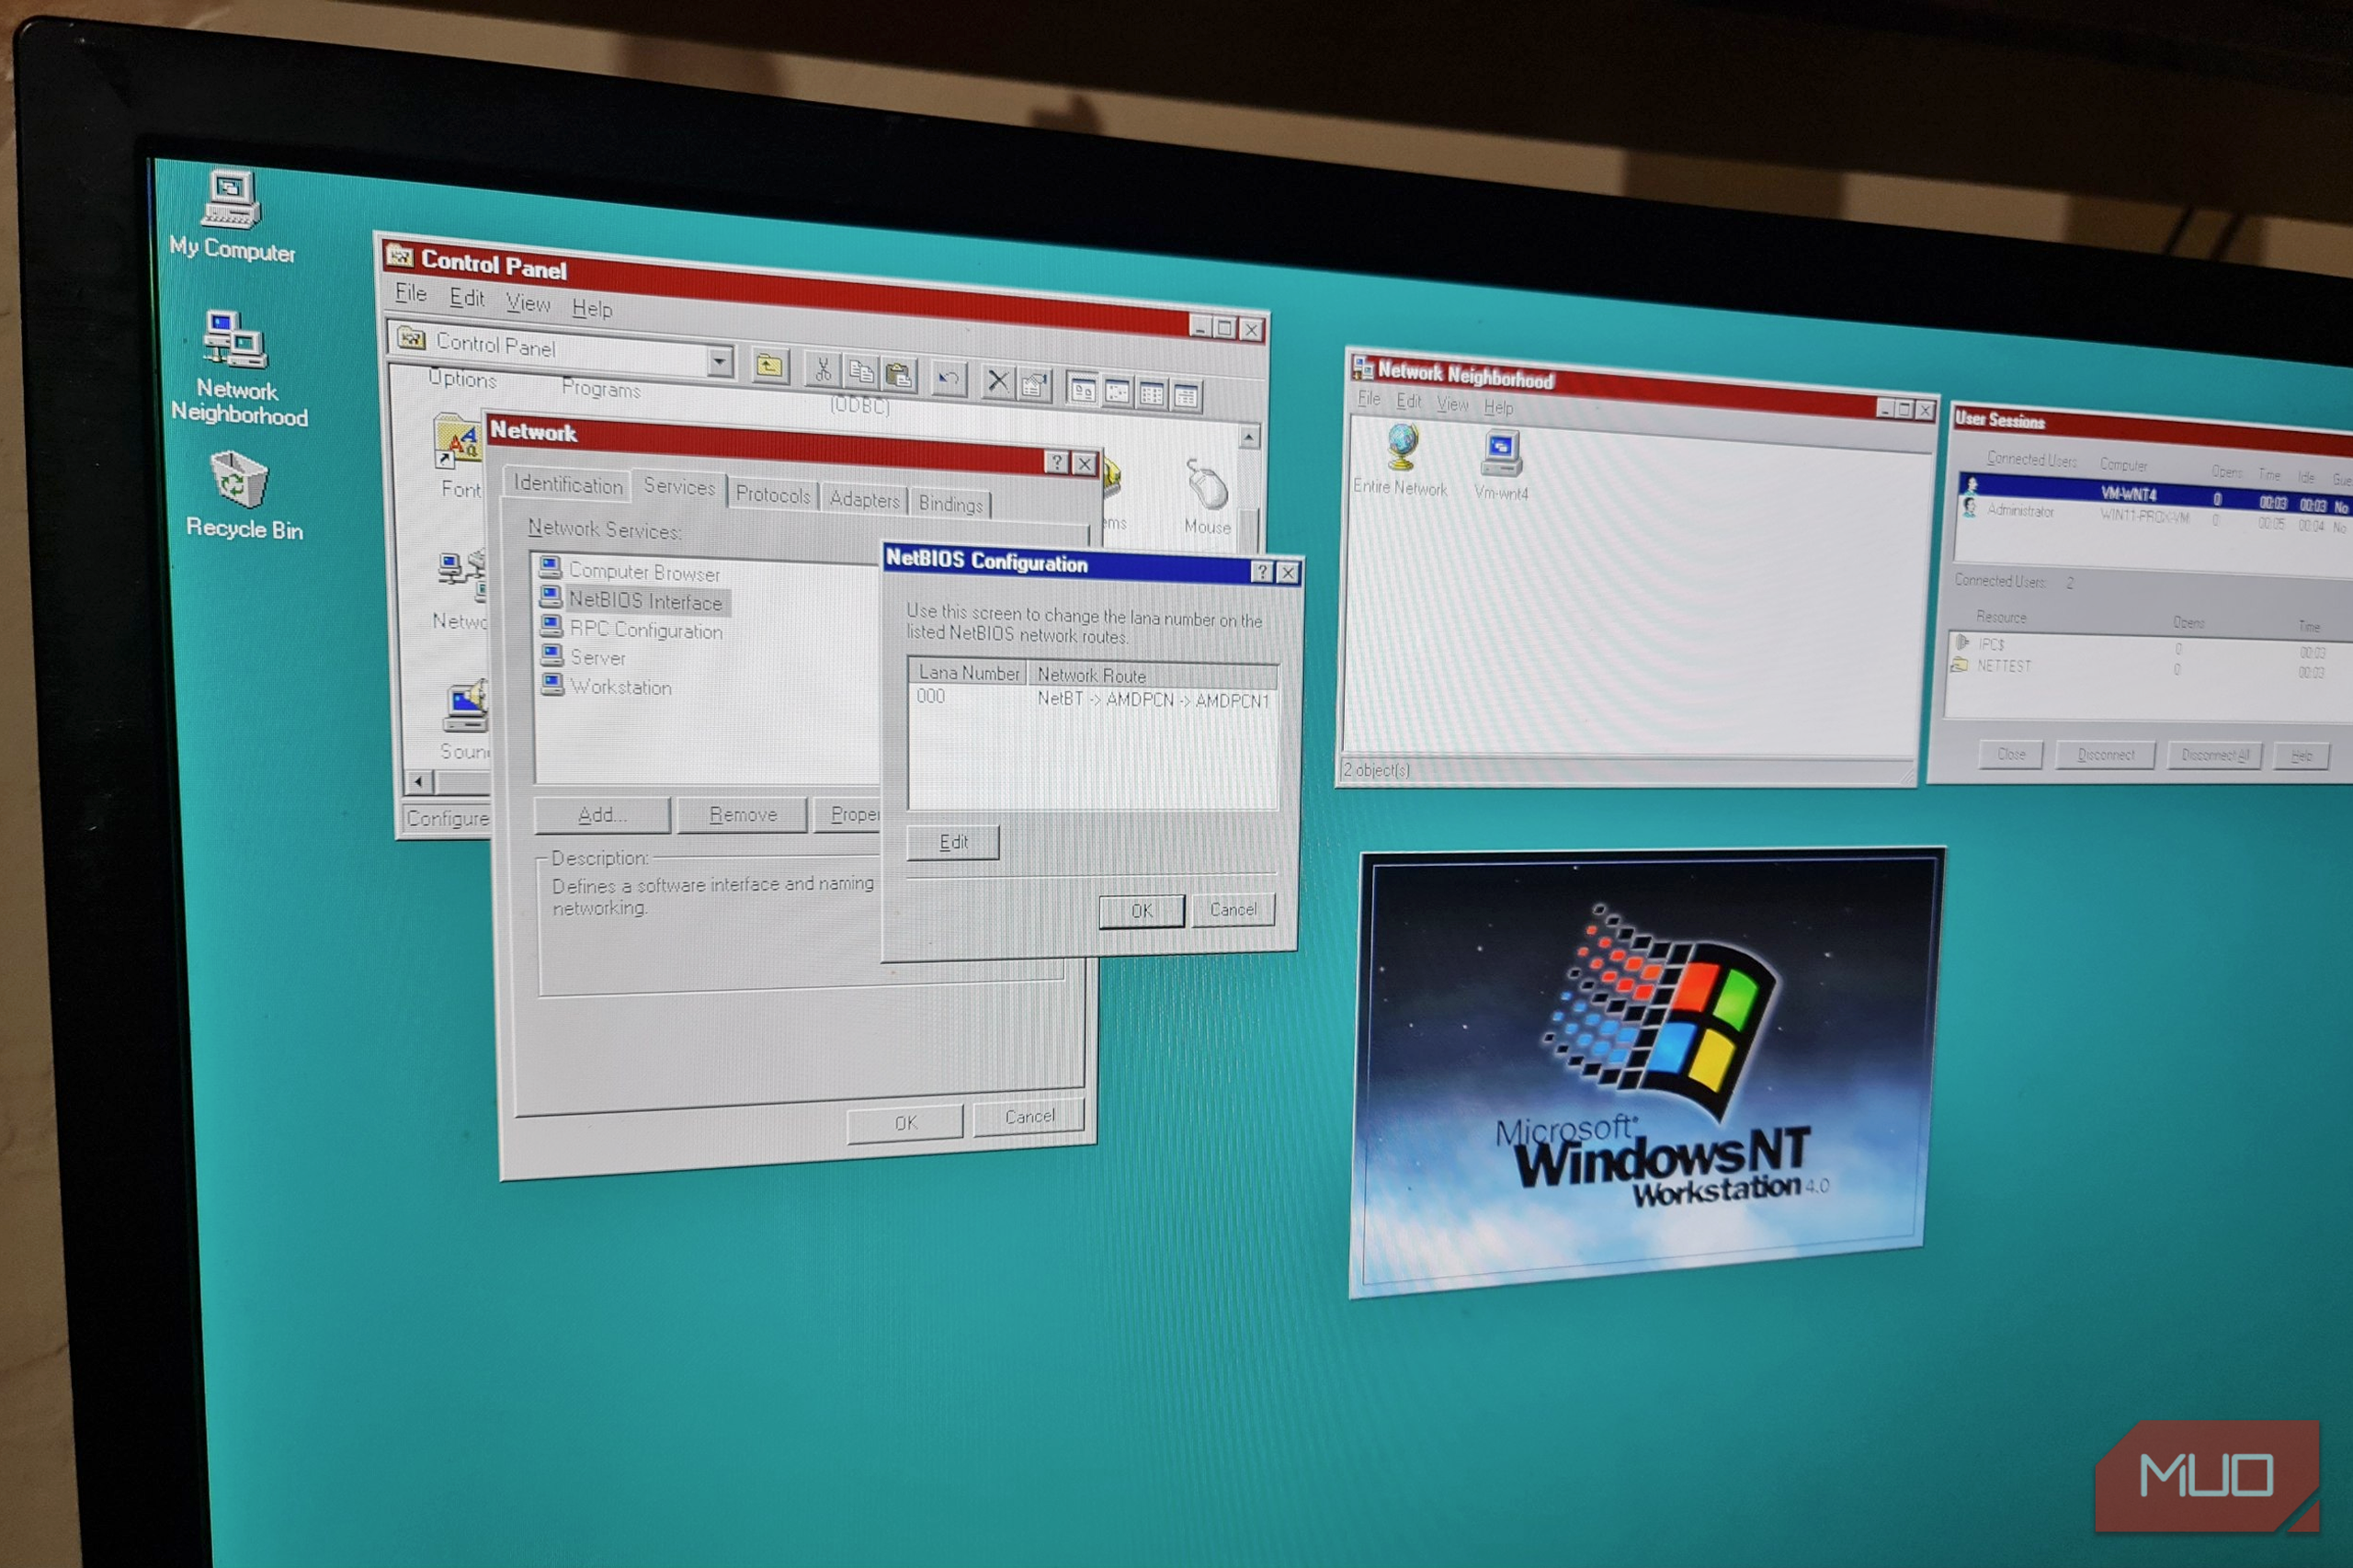Click Disconnect button in User Sessions
Screen dimensions: 2353x1568
tap(2105, 755)
